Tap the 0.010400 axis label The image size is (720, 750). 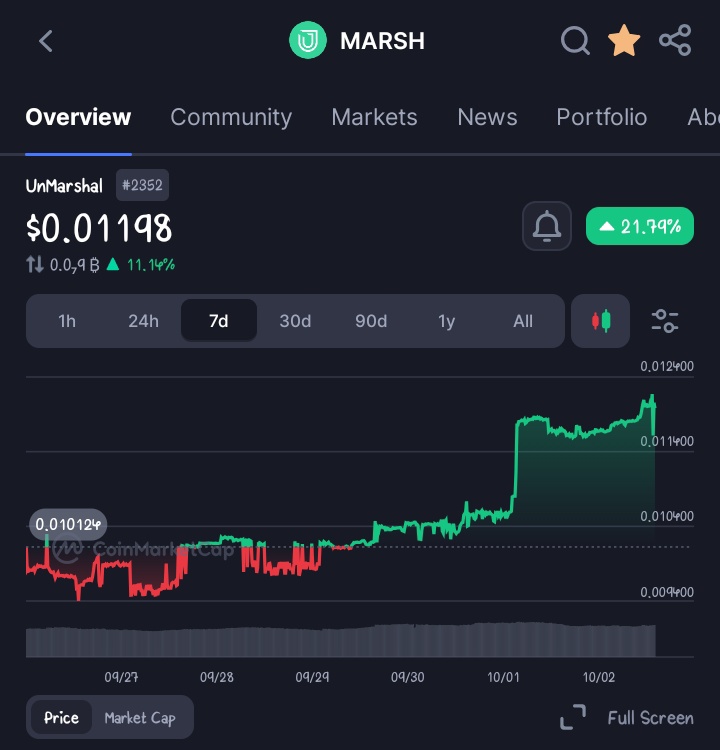[x=667, y=516]
